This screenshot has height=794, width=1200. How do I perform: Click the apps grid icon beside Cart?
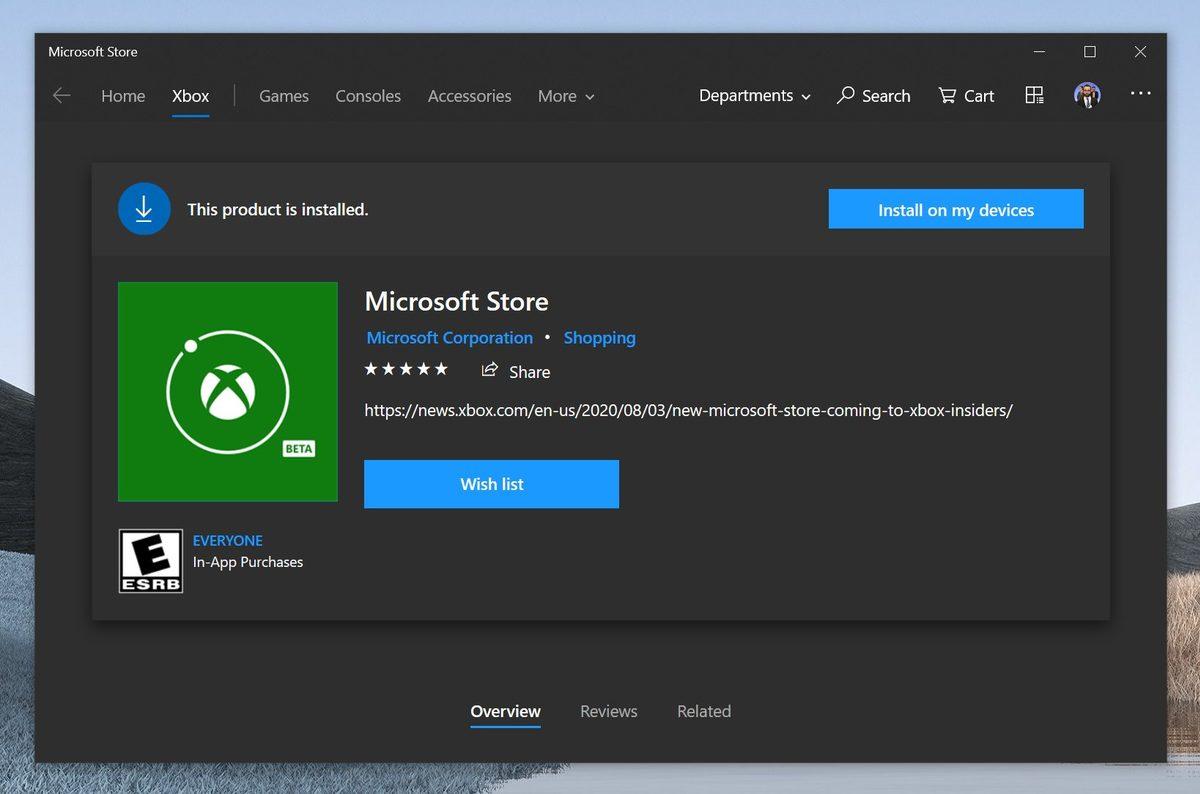1034,94
